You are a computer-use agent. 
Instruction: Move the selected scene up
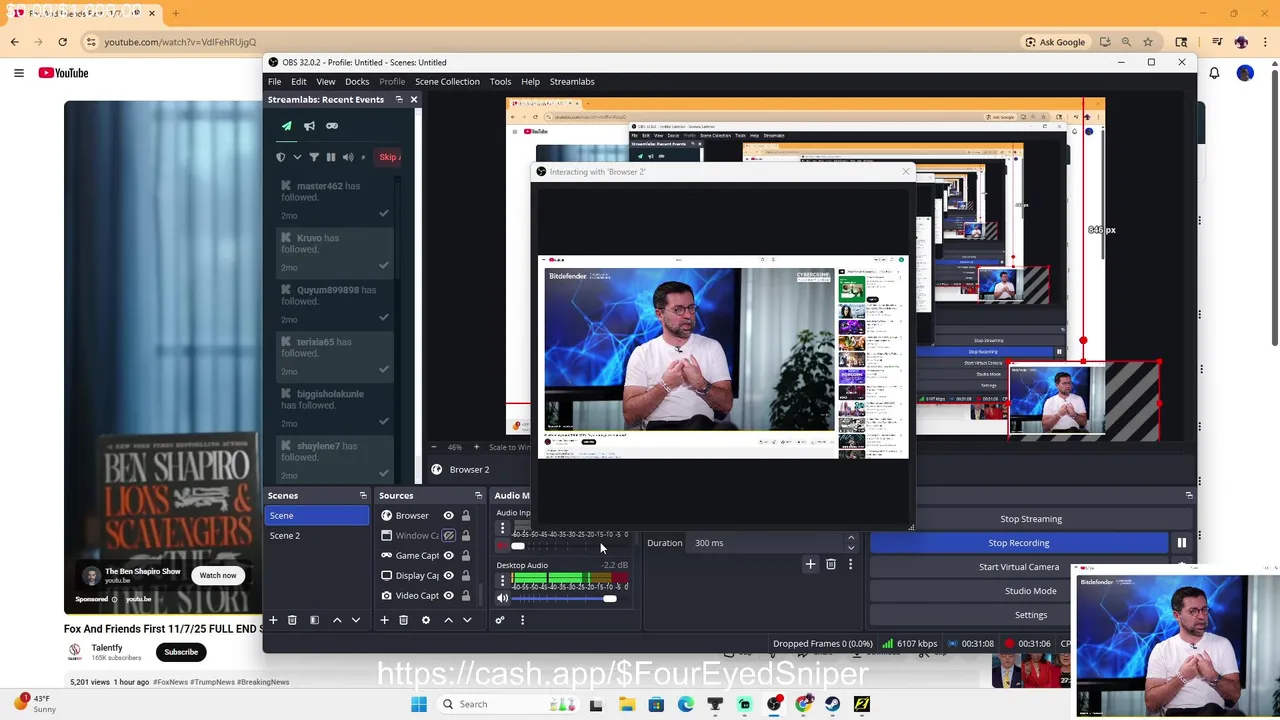point(337,620)
